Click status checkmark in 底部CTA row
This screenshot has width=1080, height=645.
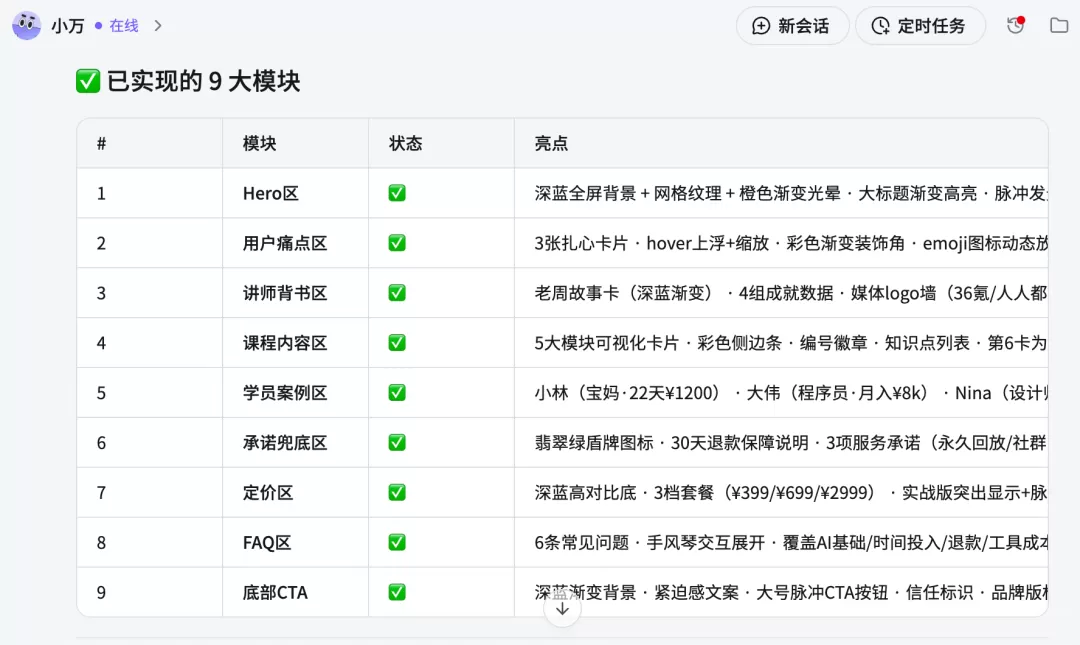pos(397,592)
